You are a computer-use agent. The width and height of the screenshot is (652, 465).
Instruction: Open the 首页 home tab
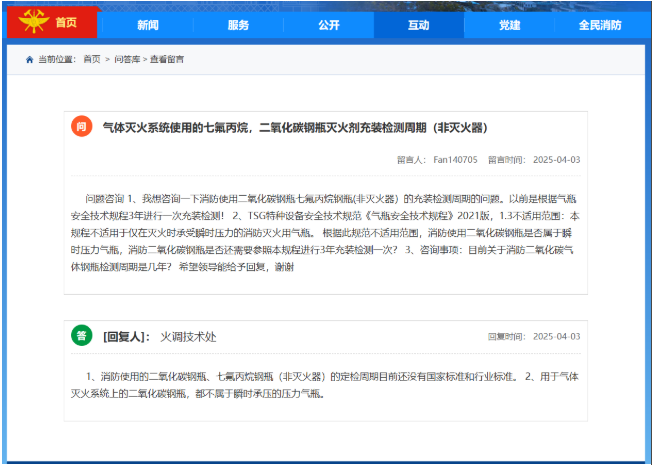68,23
